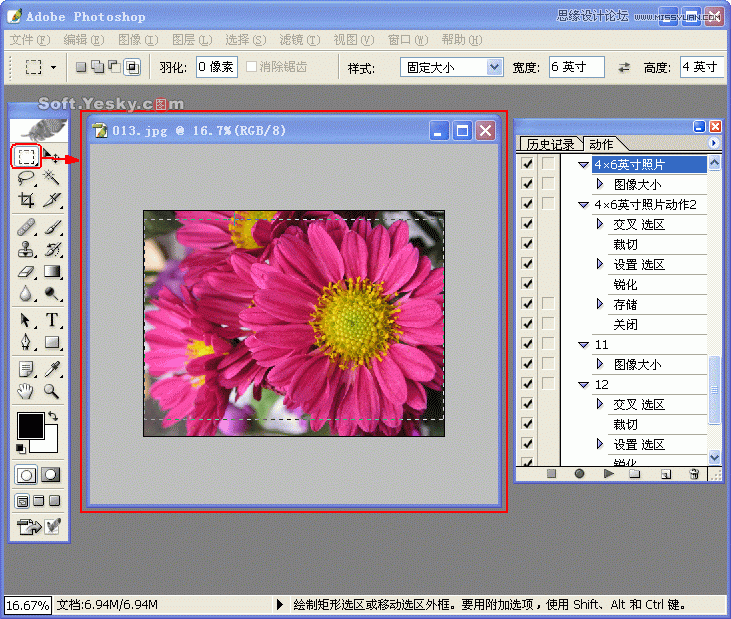Select the Magic Wand tool

pos(51,178)
